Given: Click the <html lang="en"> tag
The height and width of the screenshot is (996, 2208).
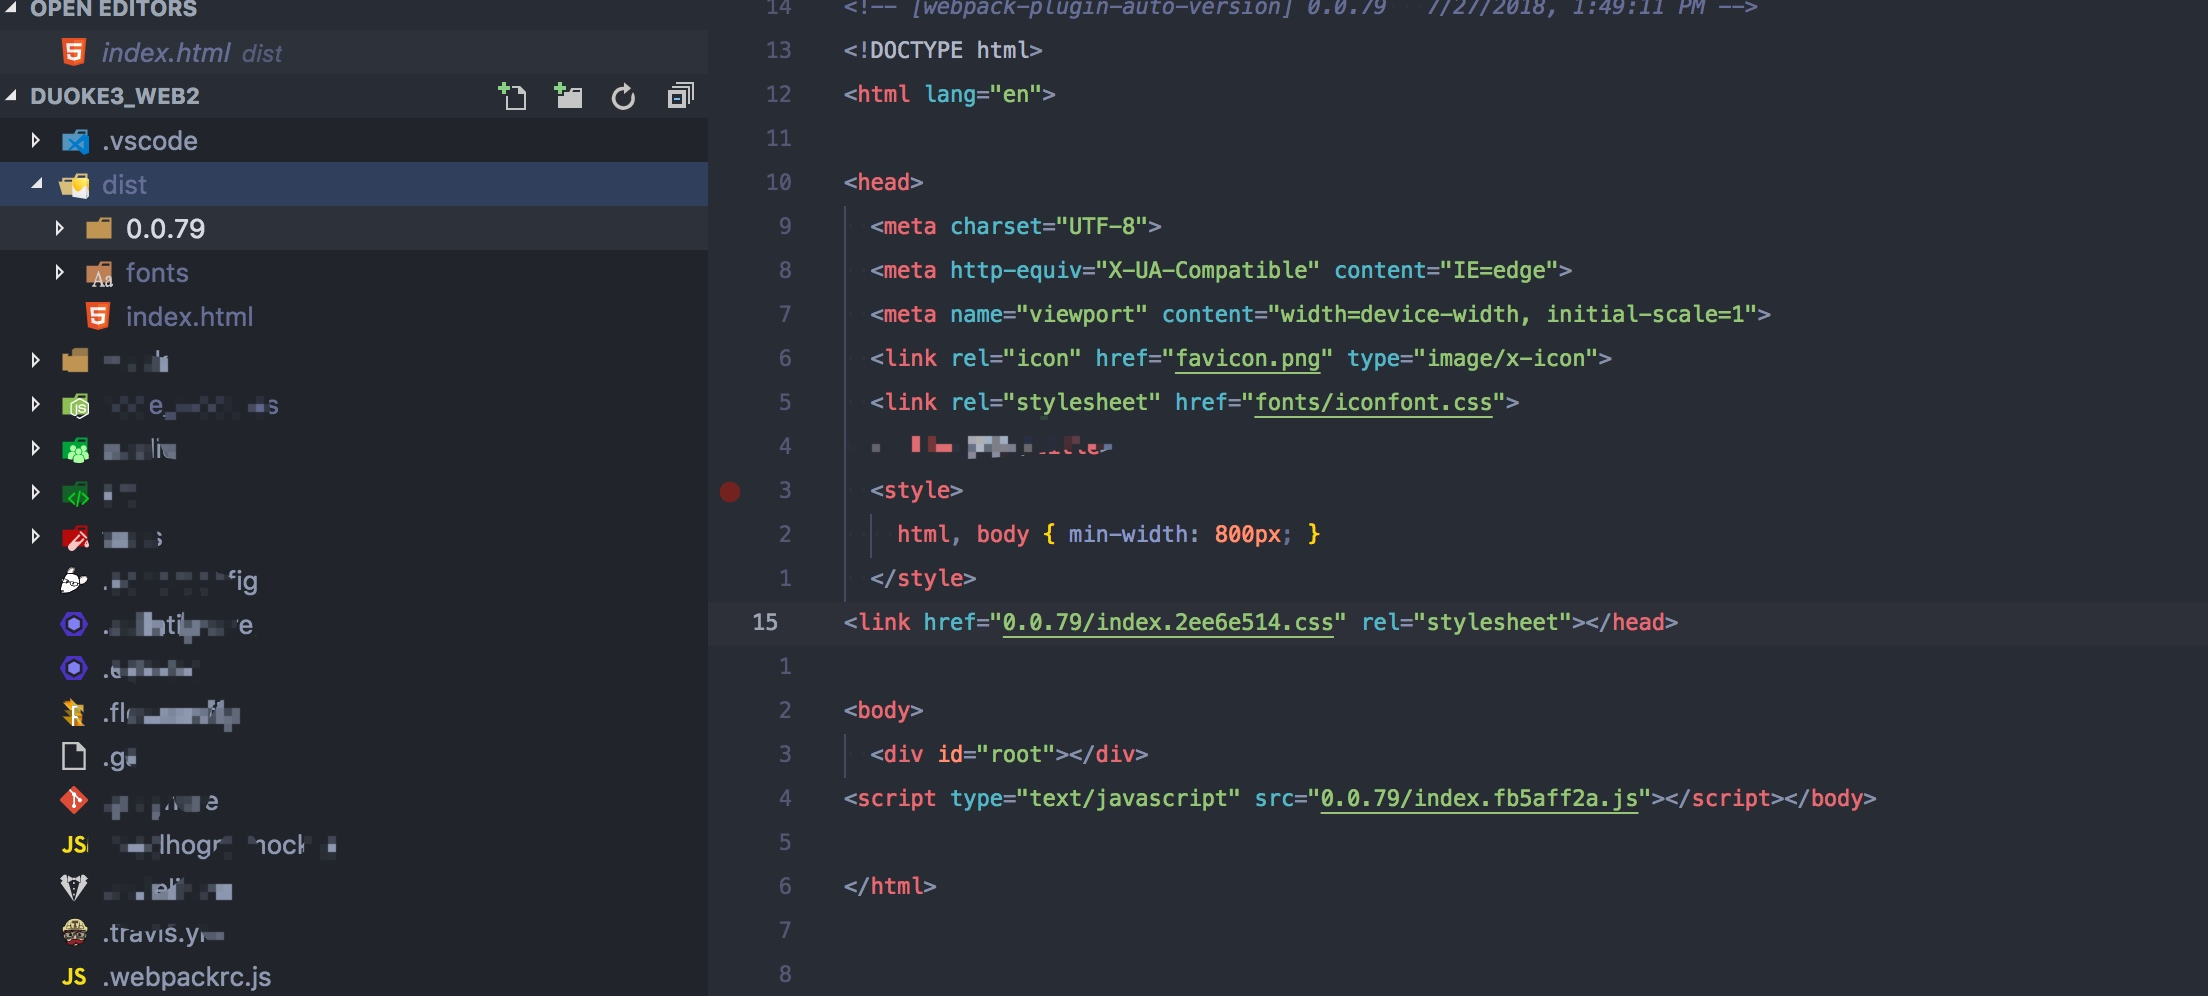Looking at the screenshot, I should [x=949, y=94].
